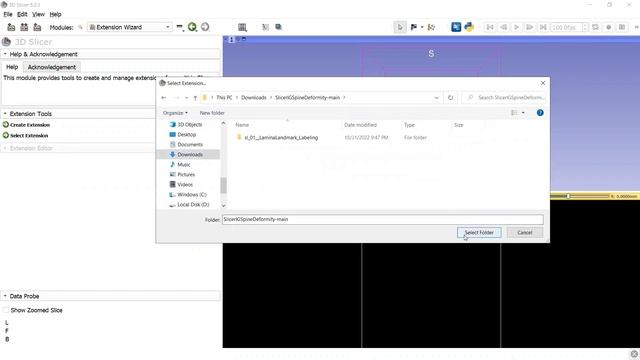Go back in the Select Extension dialog
This screenshot has height=360, width=640.
point(164,98)
